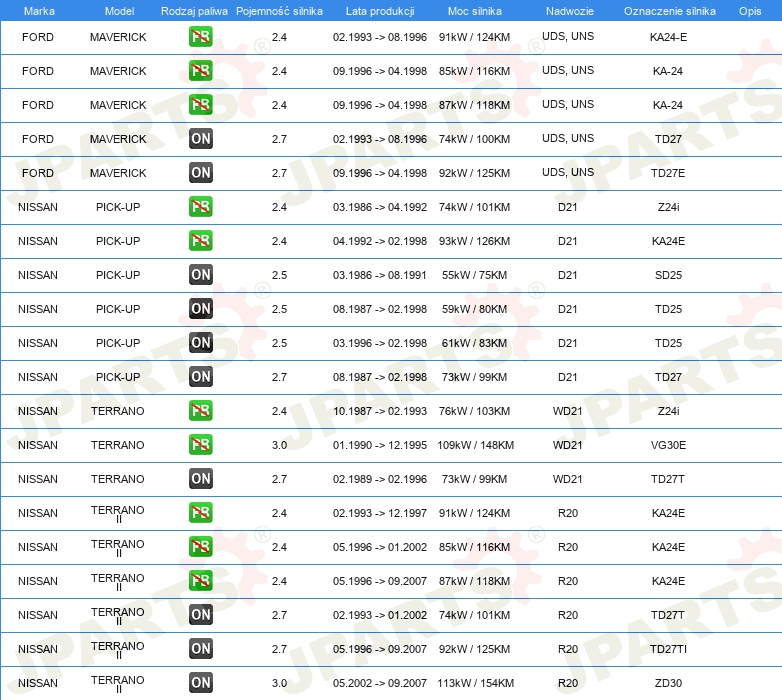Click petrol icon for Terrano VG30E row
This screenshot has height=700, width=782.
[200, 445]
